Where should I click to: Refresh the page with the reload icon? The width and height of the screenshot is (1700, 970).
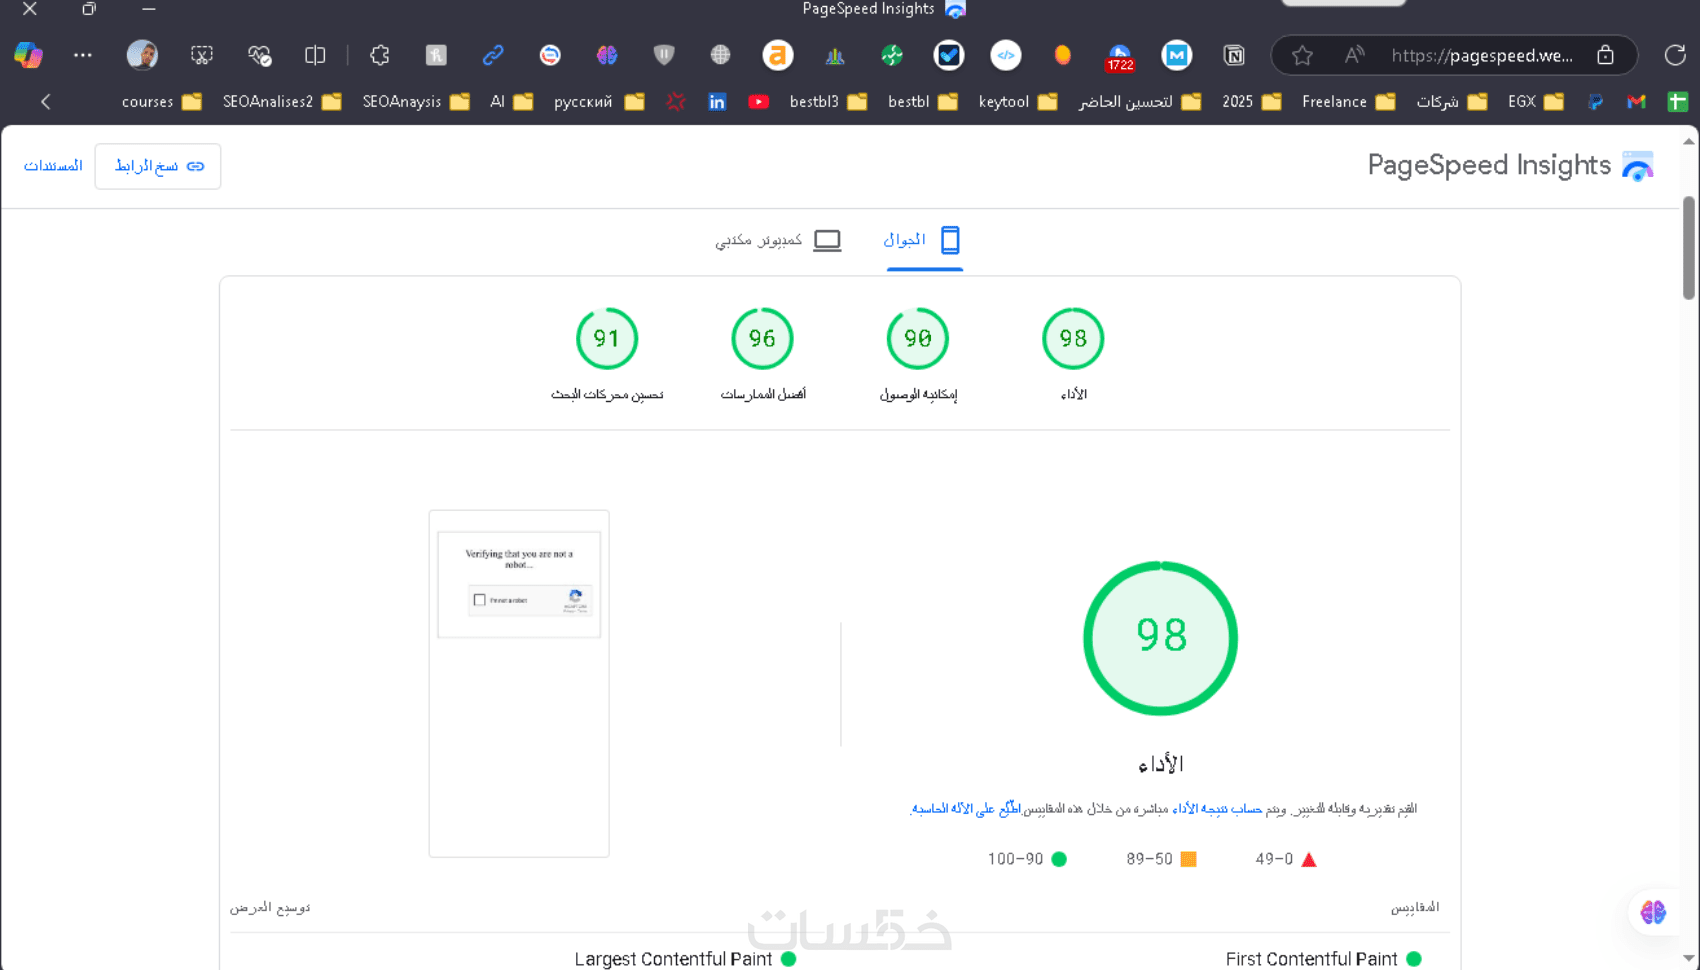coord(1675,55)
